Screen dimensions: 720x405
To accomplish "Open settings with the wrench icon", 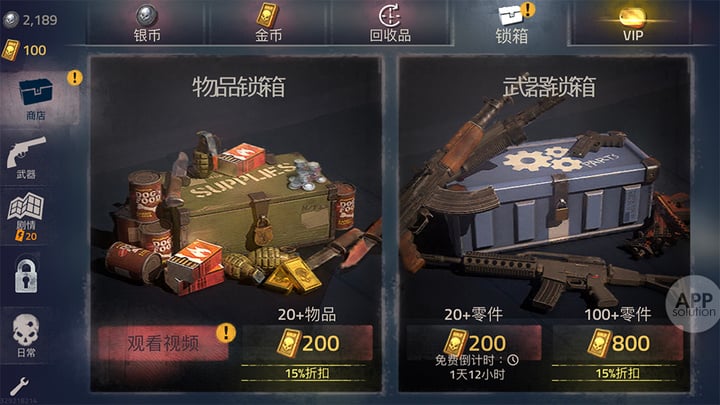I will (x=19, y=387).
